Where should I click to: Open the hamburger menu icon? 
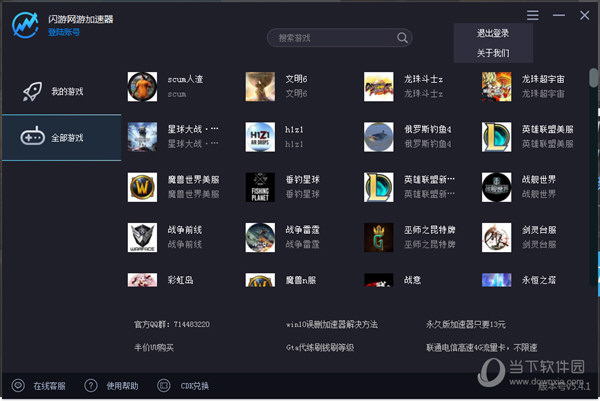(x=532, y=15)
